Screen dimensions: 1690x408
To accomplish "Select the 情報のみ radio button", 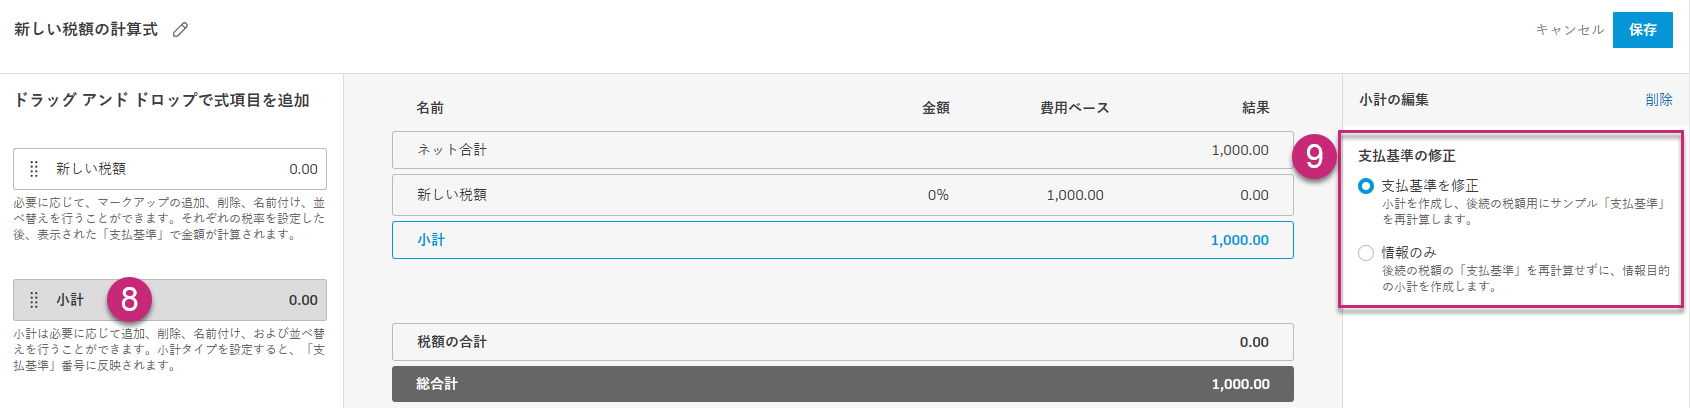I will pos(1366,253).
